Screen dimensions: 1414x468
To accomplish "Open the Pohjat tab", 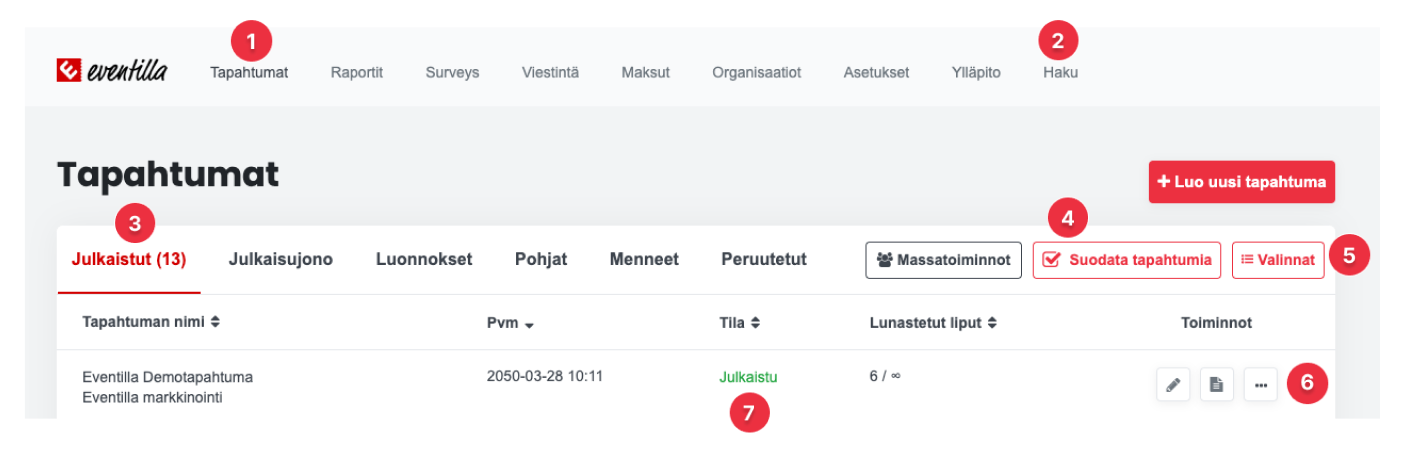I will 541,260.
